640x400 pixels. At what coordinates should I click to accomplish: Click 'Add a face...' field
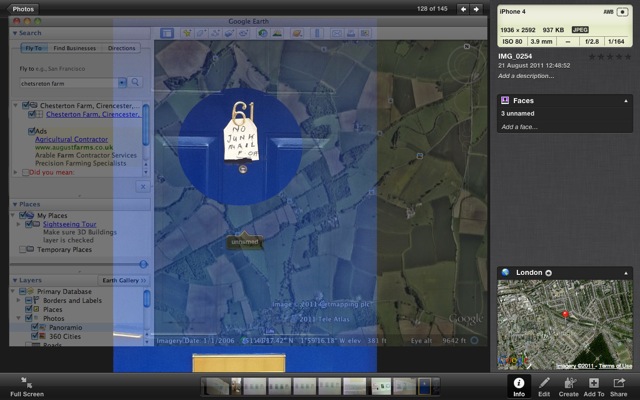tap(520, 127)
